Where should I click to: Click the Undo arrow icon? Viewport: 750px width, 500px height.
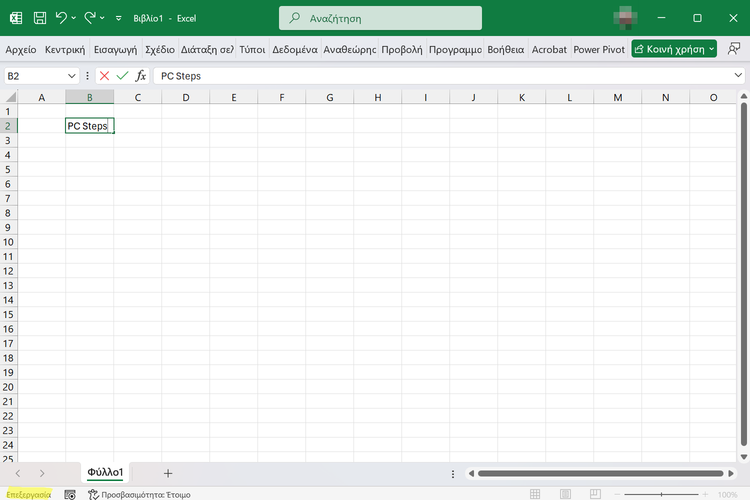click(x=62, y=18)
